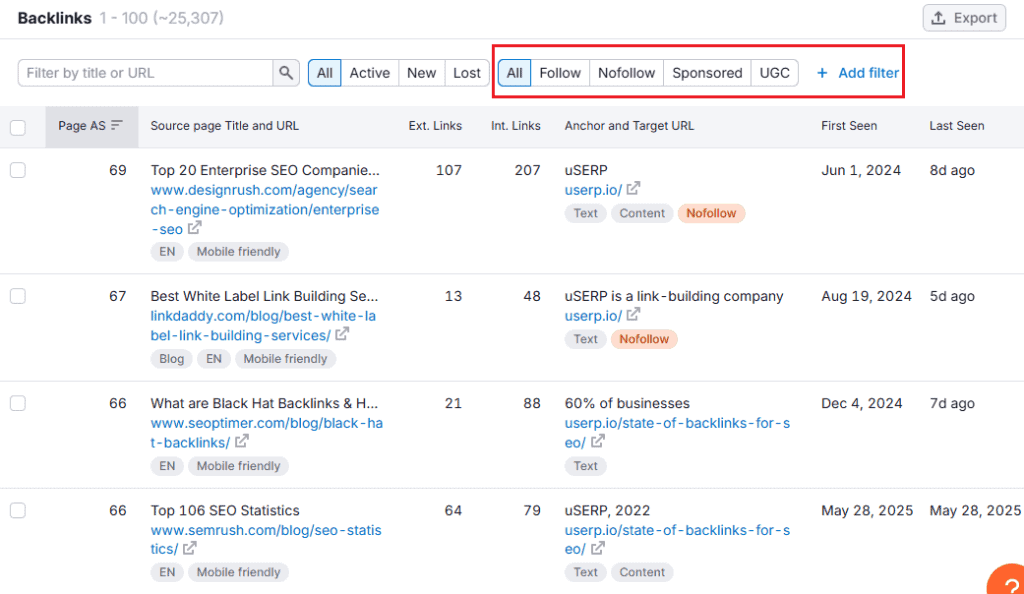The image size is (1024, 594).
Task: Switch to the Active backlinks tab
Action: [x=370, y=72]
